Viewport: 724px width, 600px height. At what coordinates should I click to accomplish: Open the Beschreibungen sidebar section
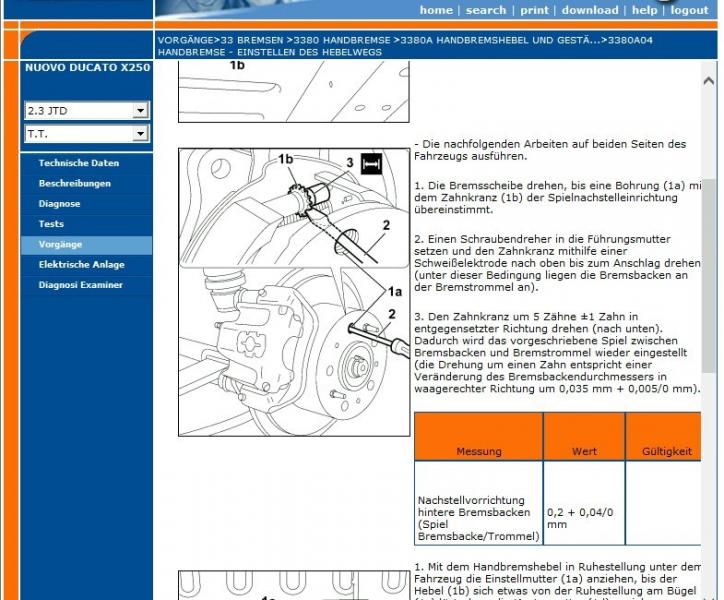[x=74, y=184]
